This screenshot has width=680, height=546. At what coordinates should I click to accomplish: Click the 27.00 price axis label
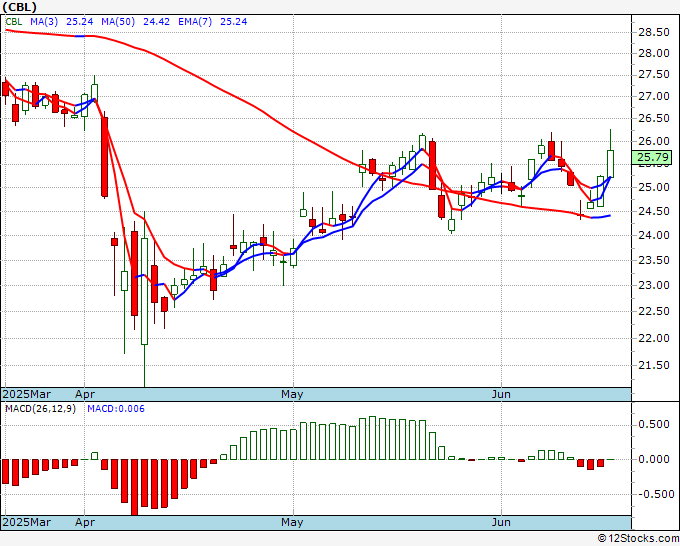point(654,96)
